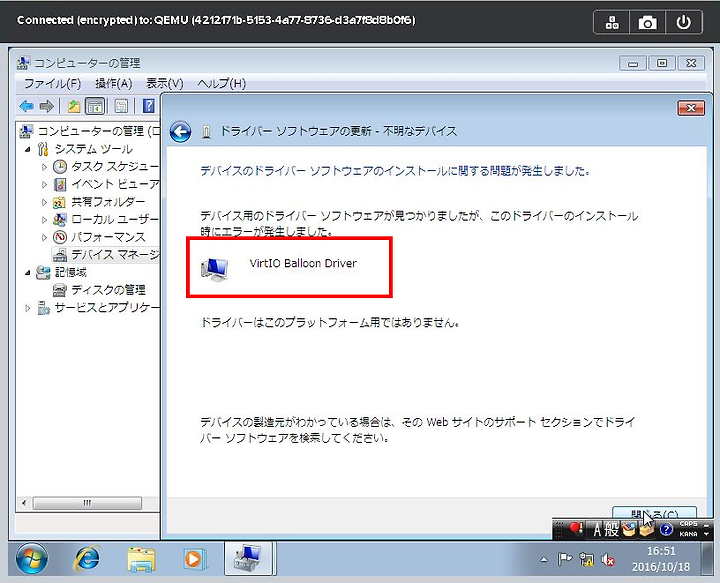Expand the ローカル ユーザー node
The width and height of the screenshot is (720, 583).
tap(45, 220)
